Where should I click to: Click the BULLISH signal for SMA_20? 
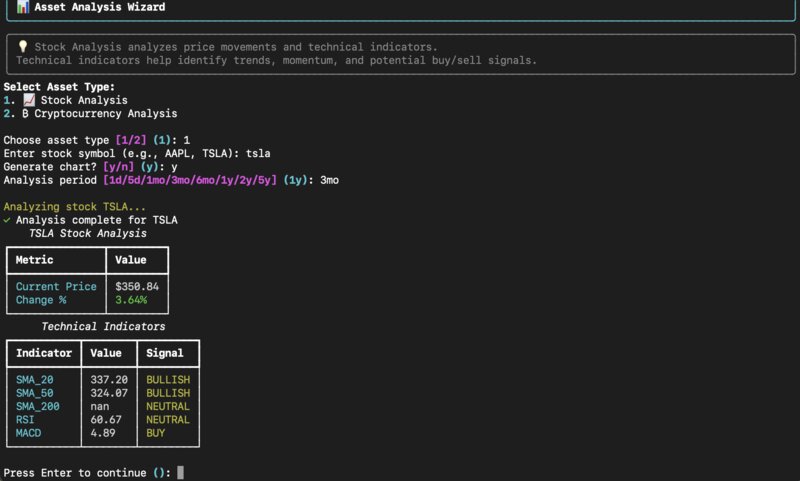point(168,379)
